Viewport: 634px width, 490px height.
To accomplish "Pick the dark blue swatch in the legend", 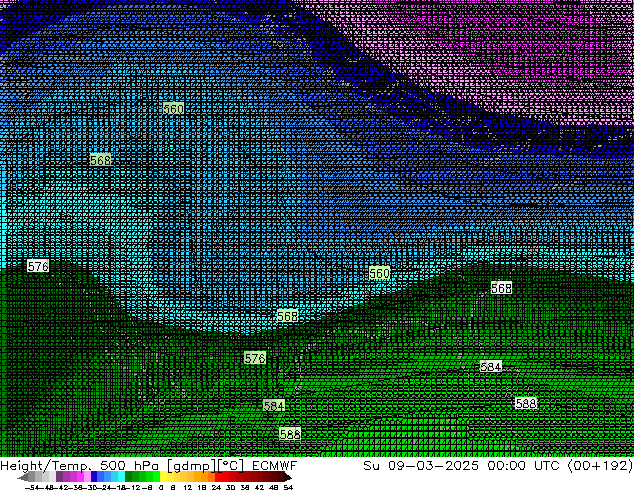I will (x=94, y=477).
